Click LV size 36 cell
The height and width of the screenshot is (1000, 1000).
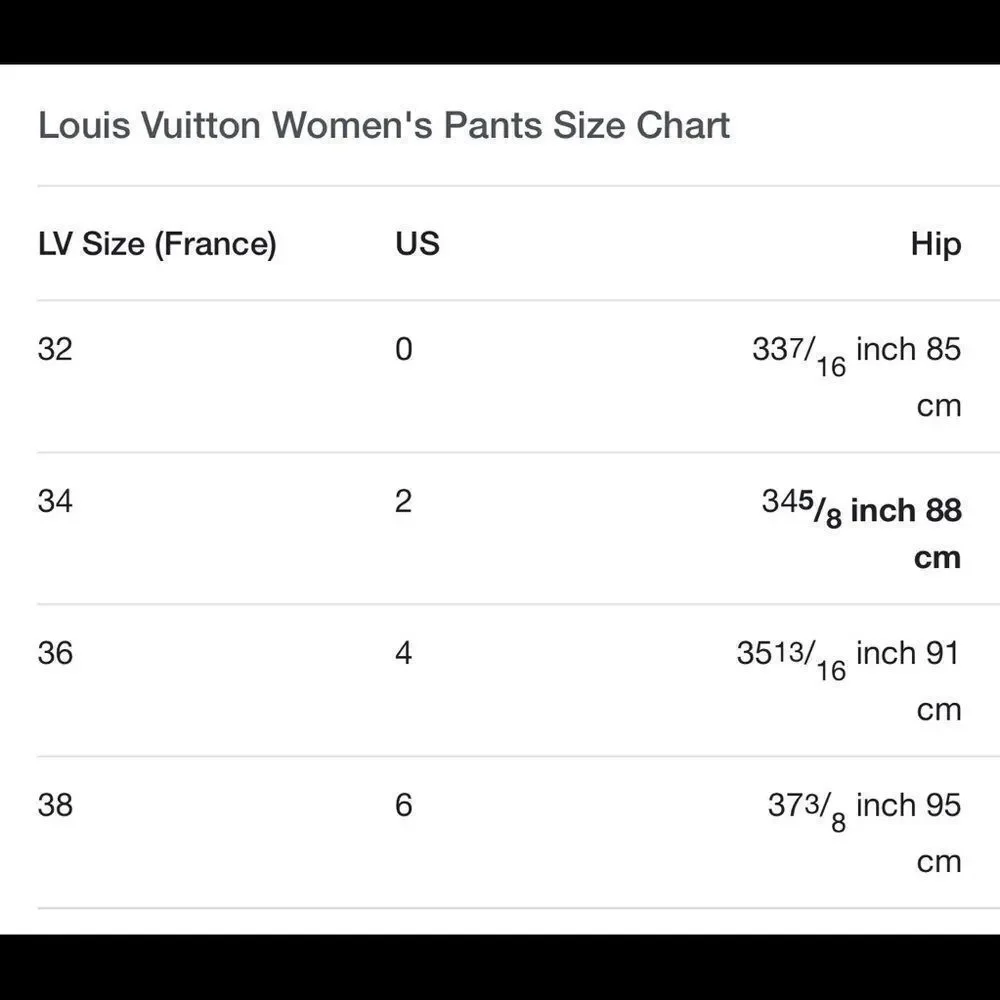(55, 653)
